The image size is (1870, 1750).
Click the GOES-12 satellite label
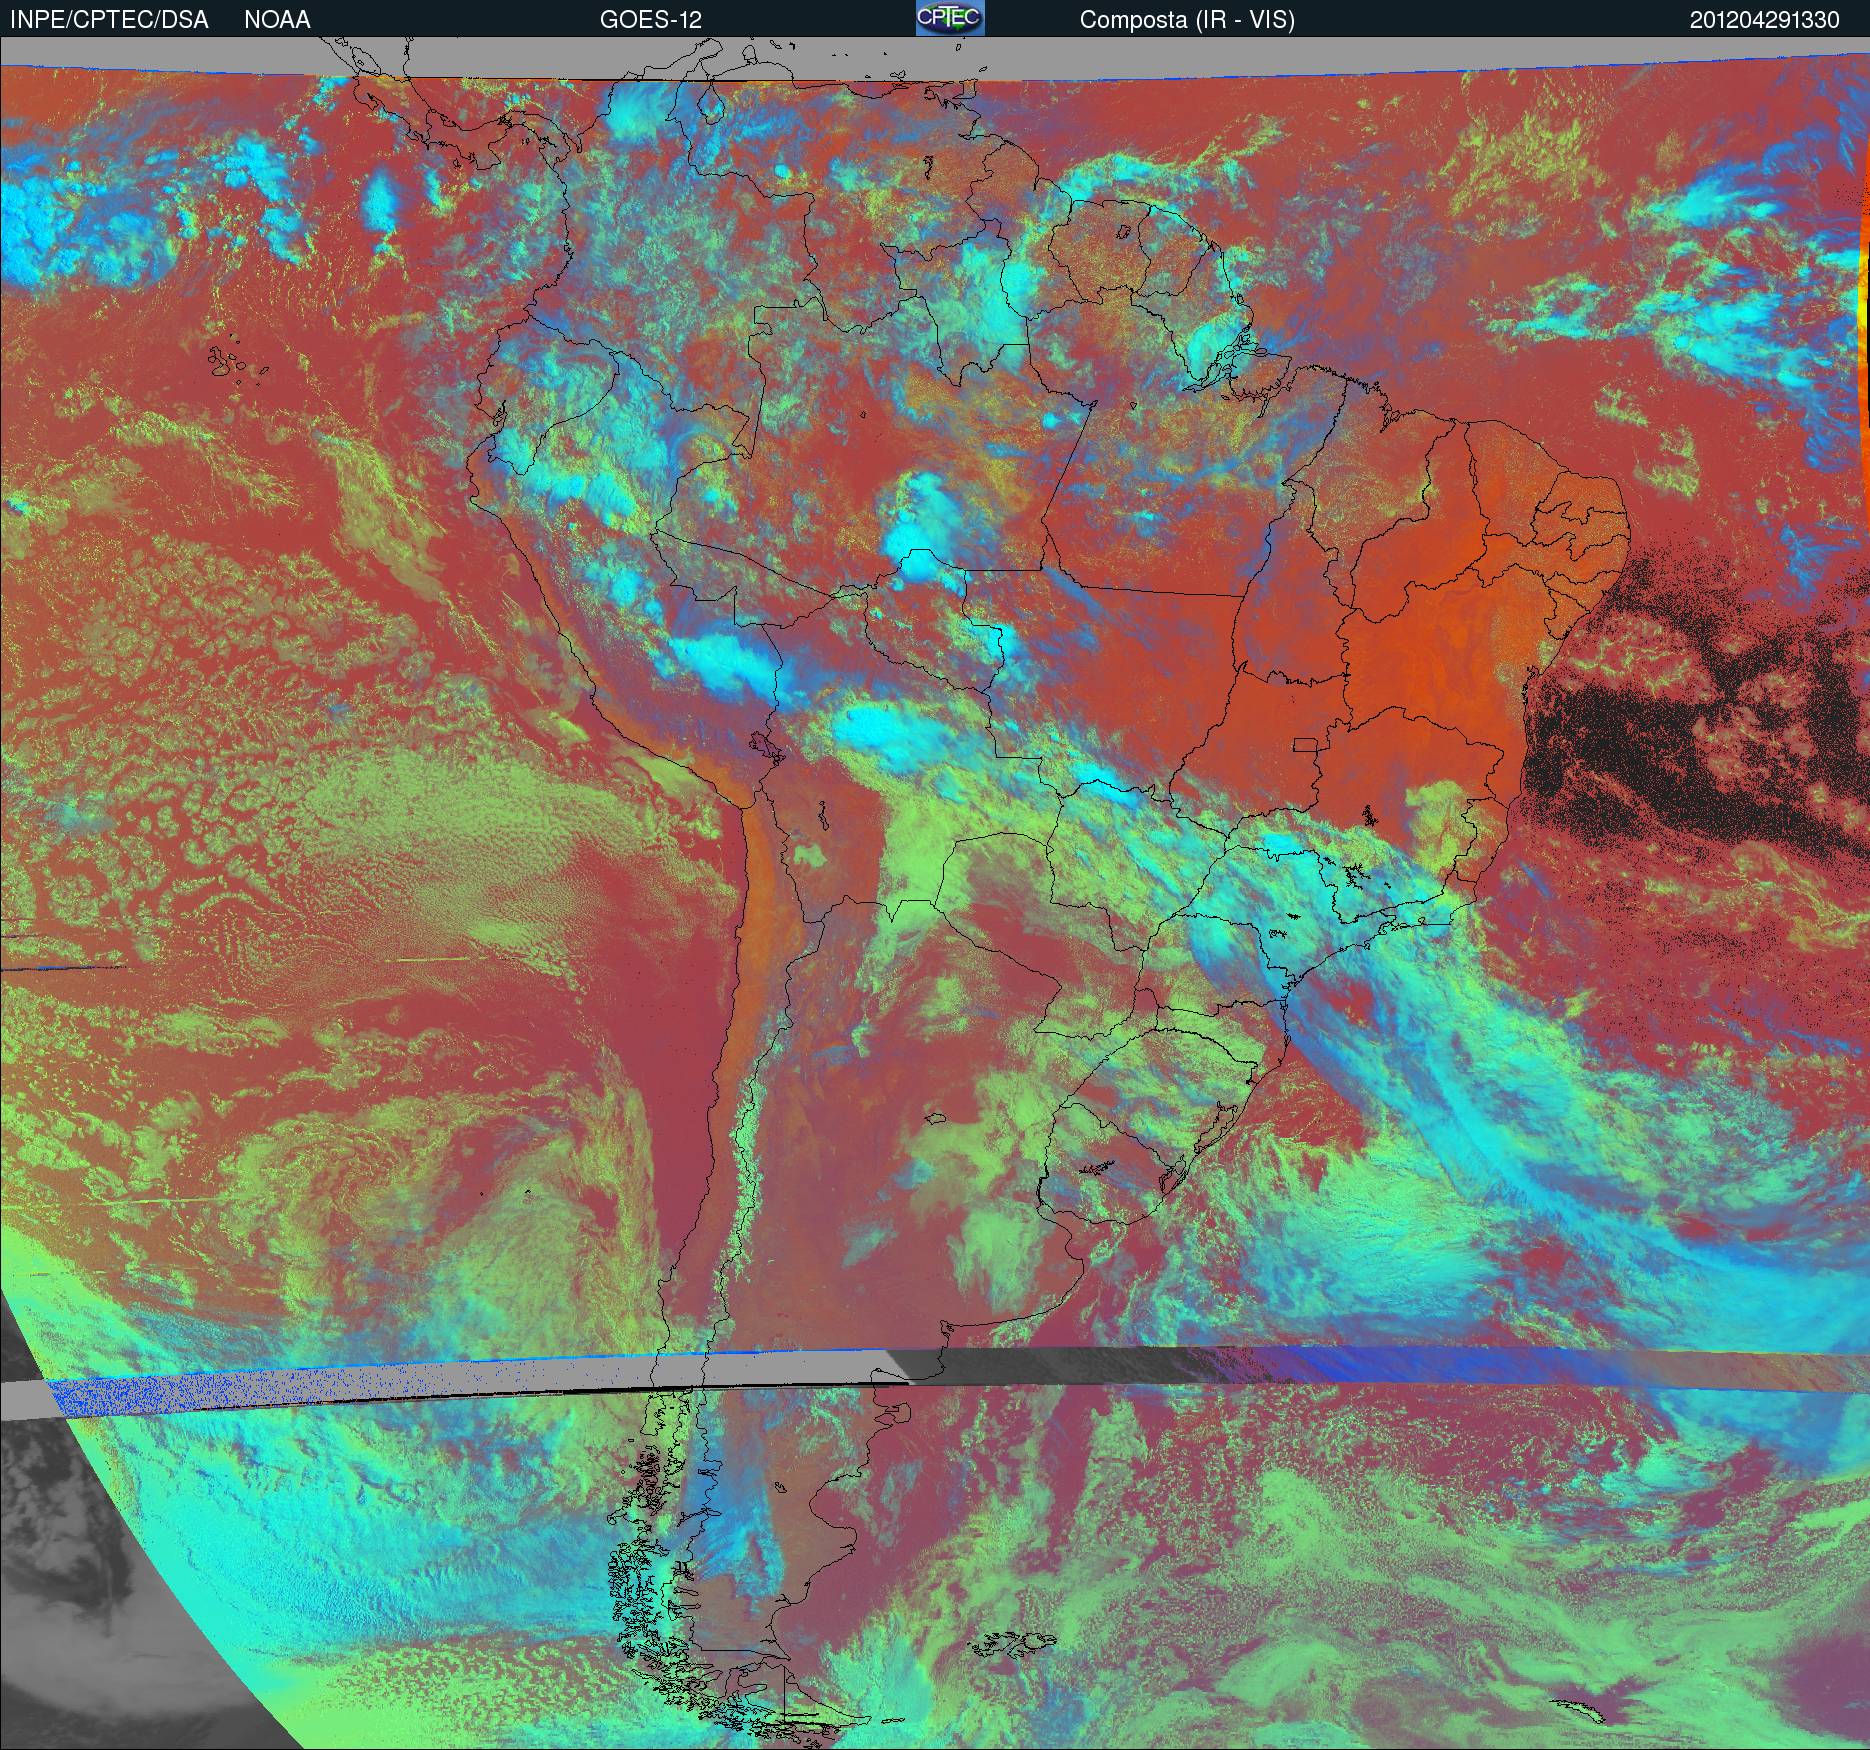point(650,20)
